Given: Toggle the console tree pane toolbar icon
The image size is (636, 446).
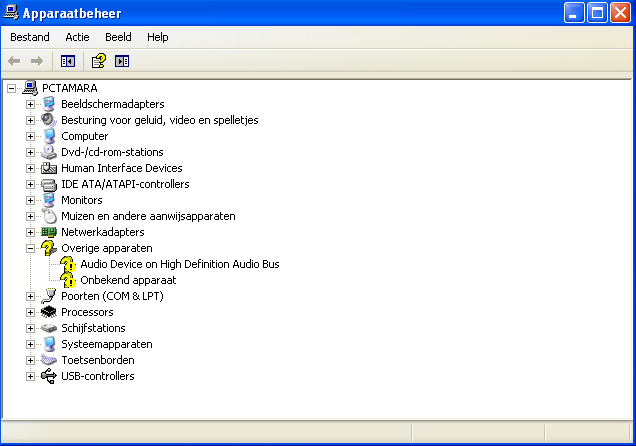Looking at the screenshot, I should click(68, 61).
